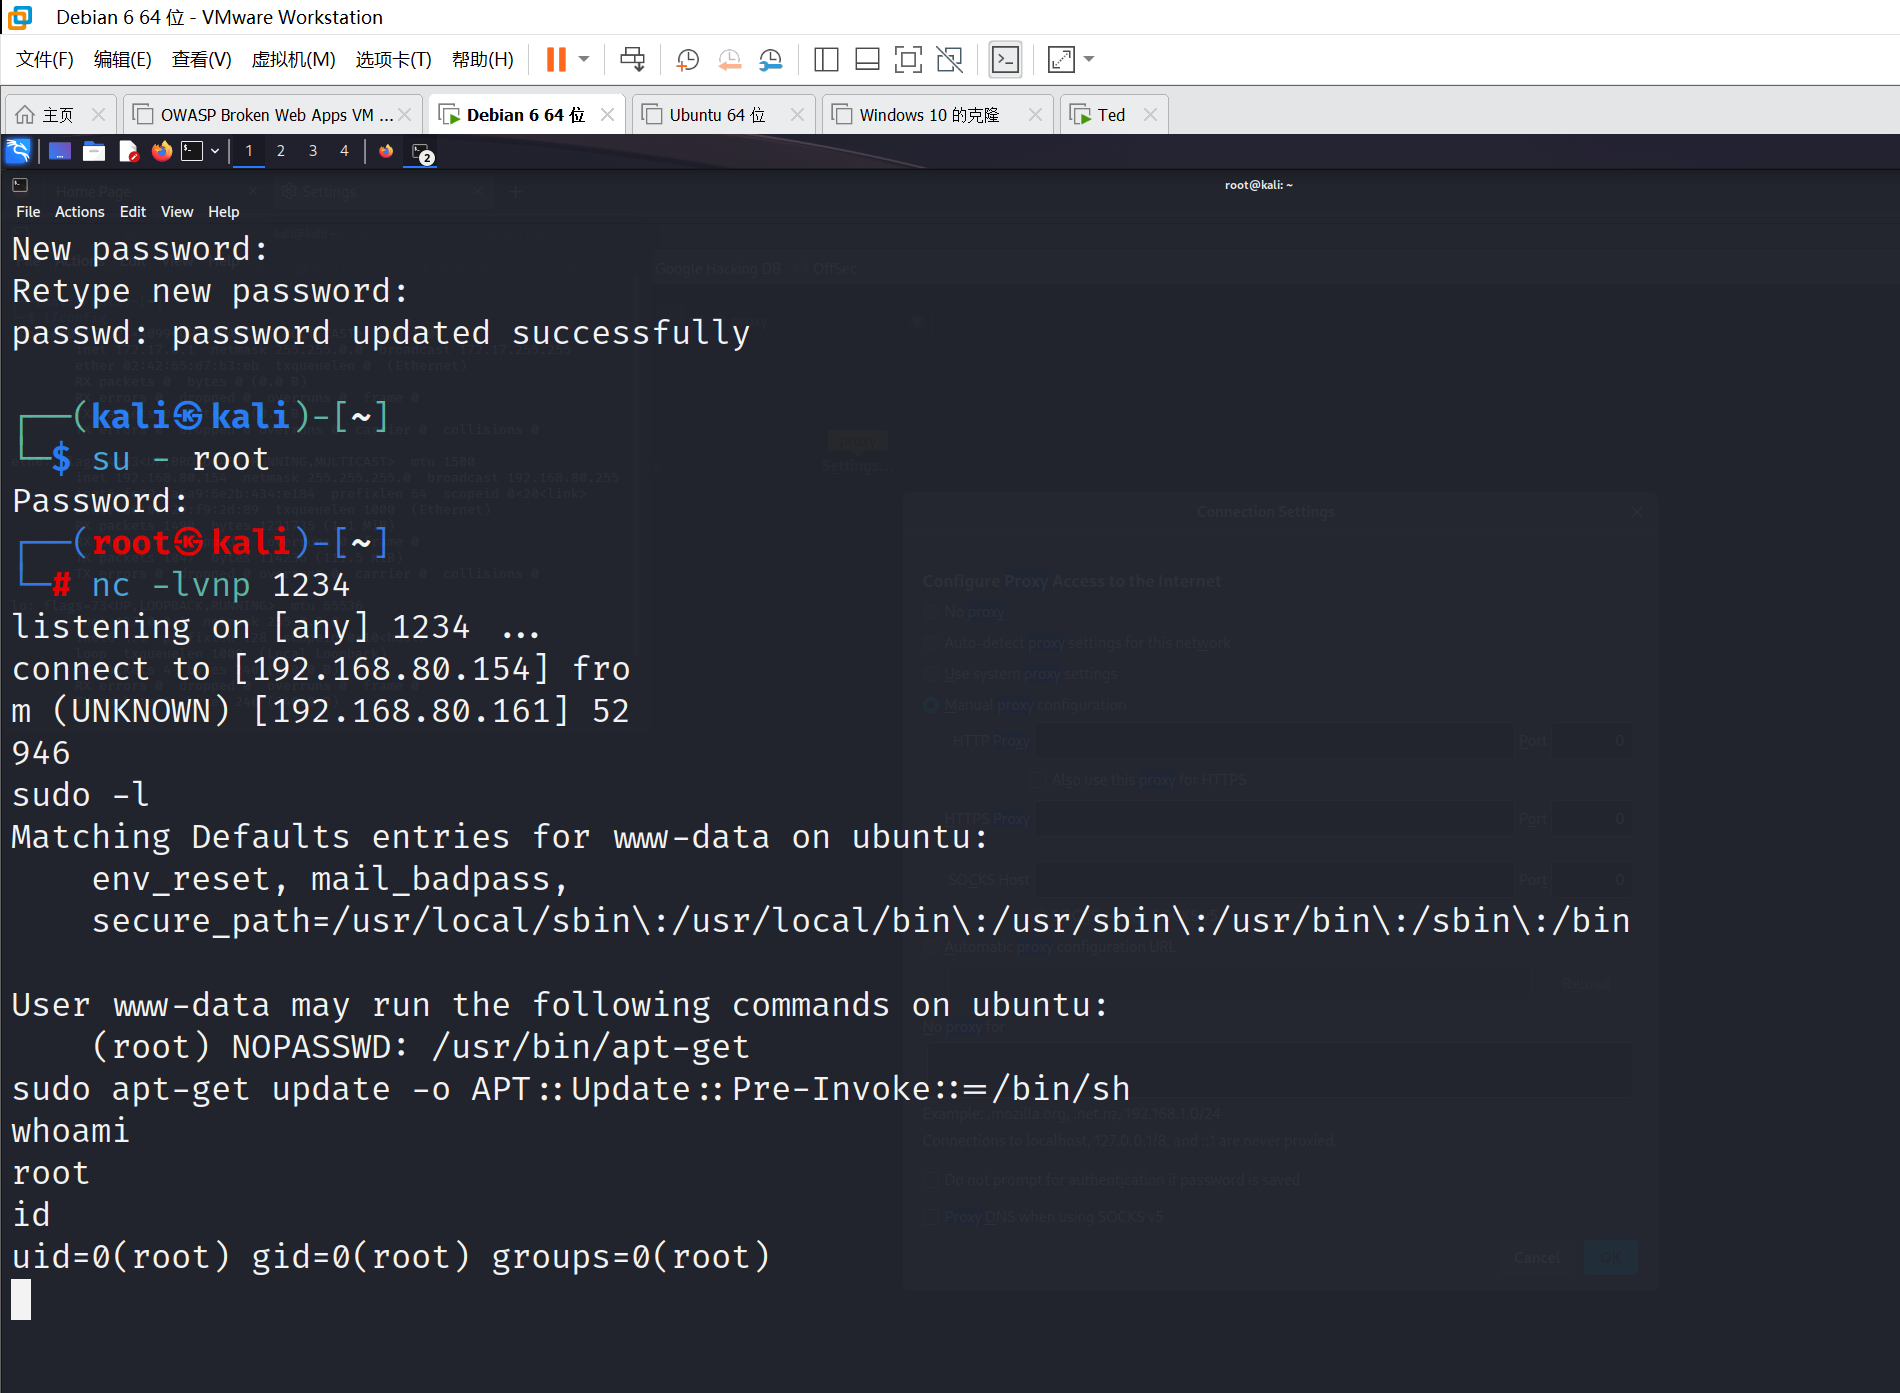Take a snapshot of the VM
The height and width of the screenshot is (1393, 1900).
pos(687,59)
